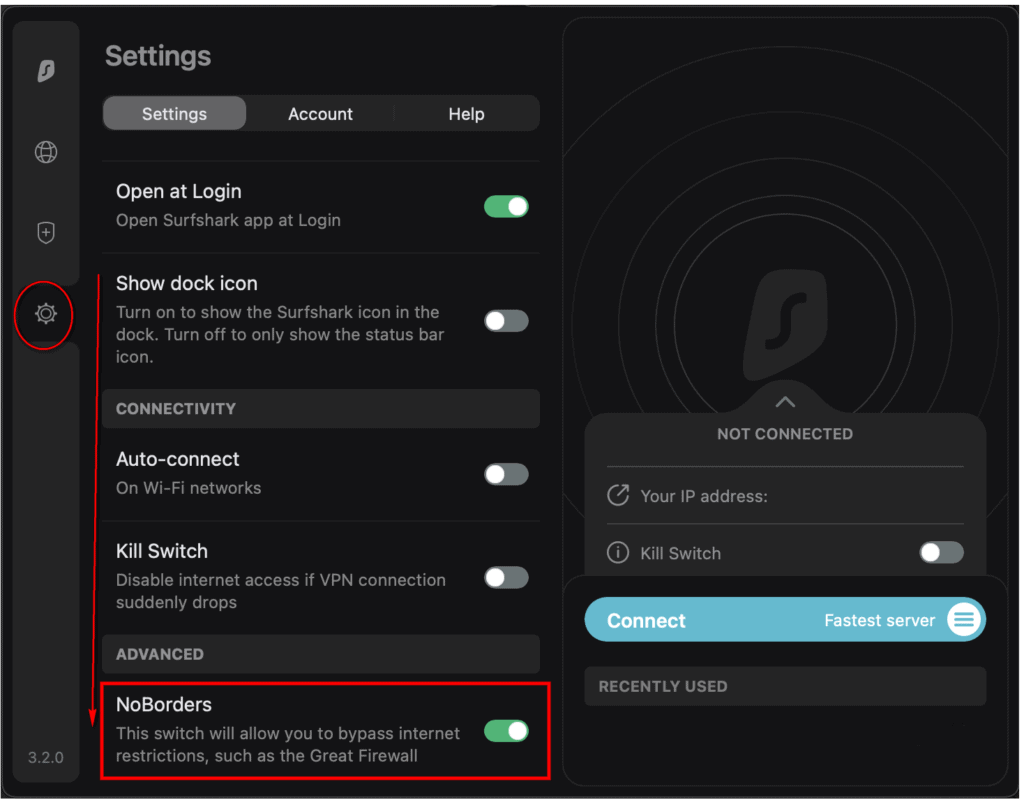The width and height of the screenshot is (1024, 802).
Task: Open the server list via hamburger icon
Action: 963,619
